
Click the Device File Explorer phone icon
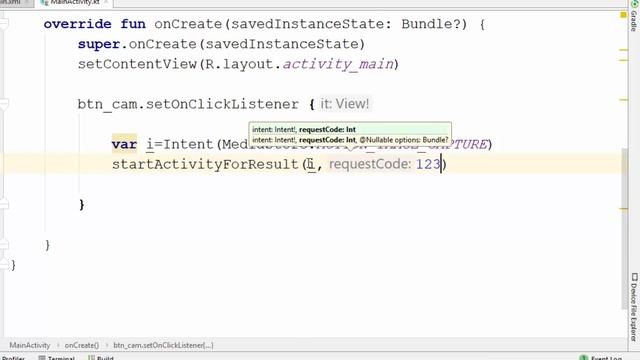coord(634,277)
